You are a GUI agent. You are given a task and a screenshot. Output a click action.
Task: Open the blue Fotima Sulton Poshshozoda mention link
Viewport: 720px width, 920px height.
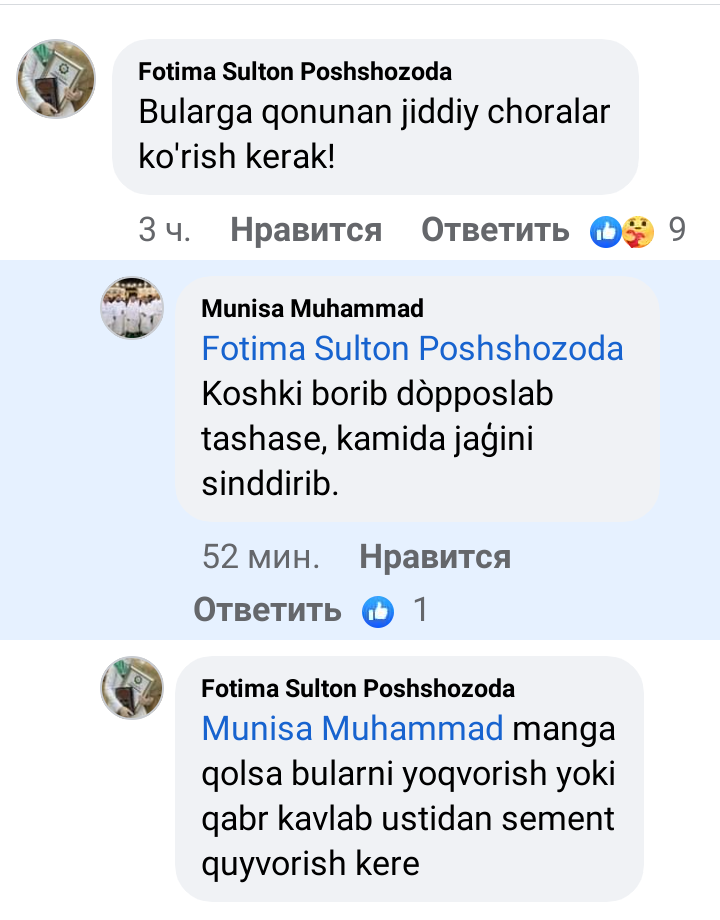click(x=412, y=348)
